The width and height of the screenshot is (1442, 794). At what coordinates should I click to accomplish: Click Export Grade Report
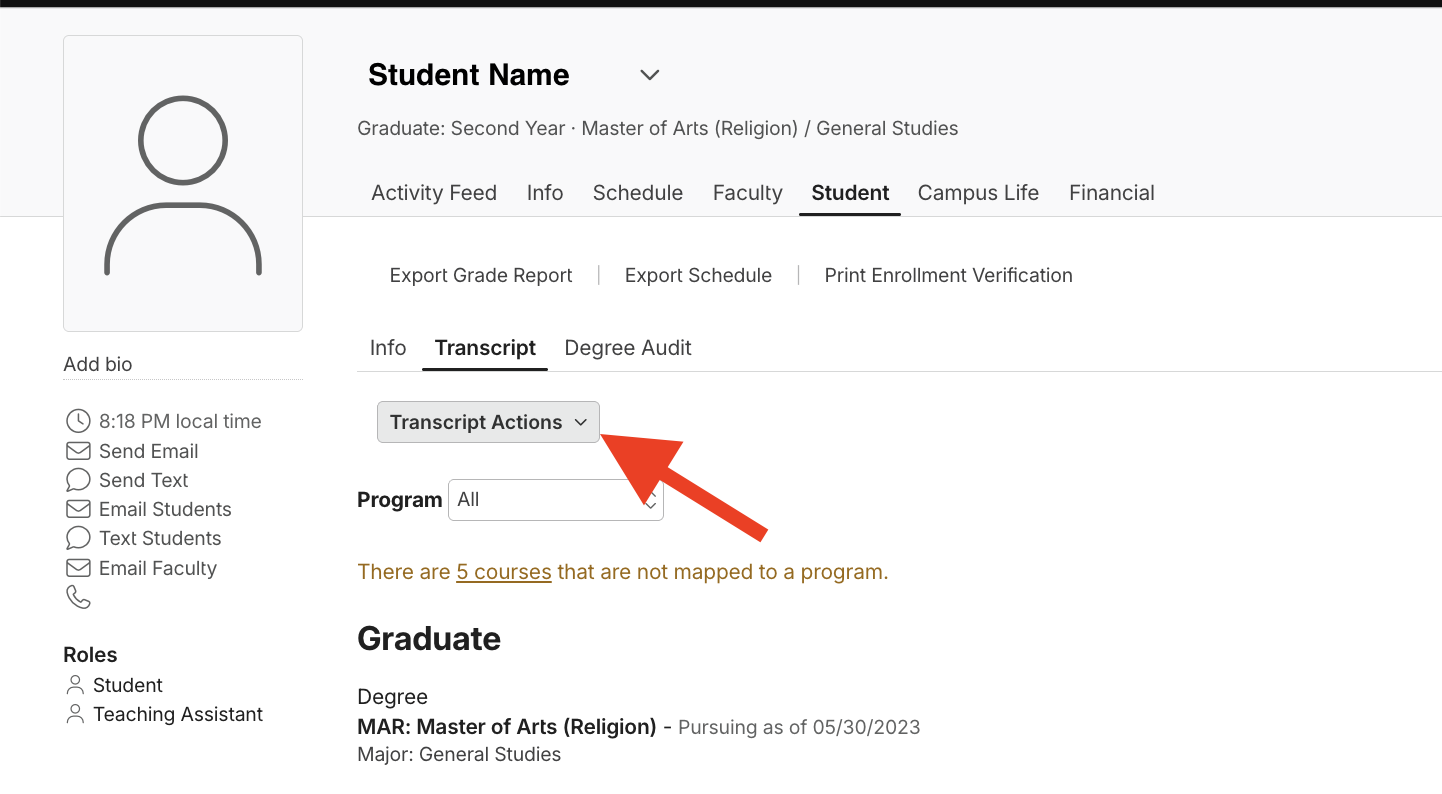(x=481, y=275)
